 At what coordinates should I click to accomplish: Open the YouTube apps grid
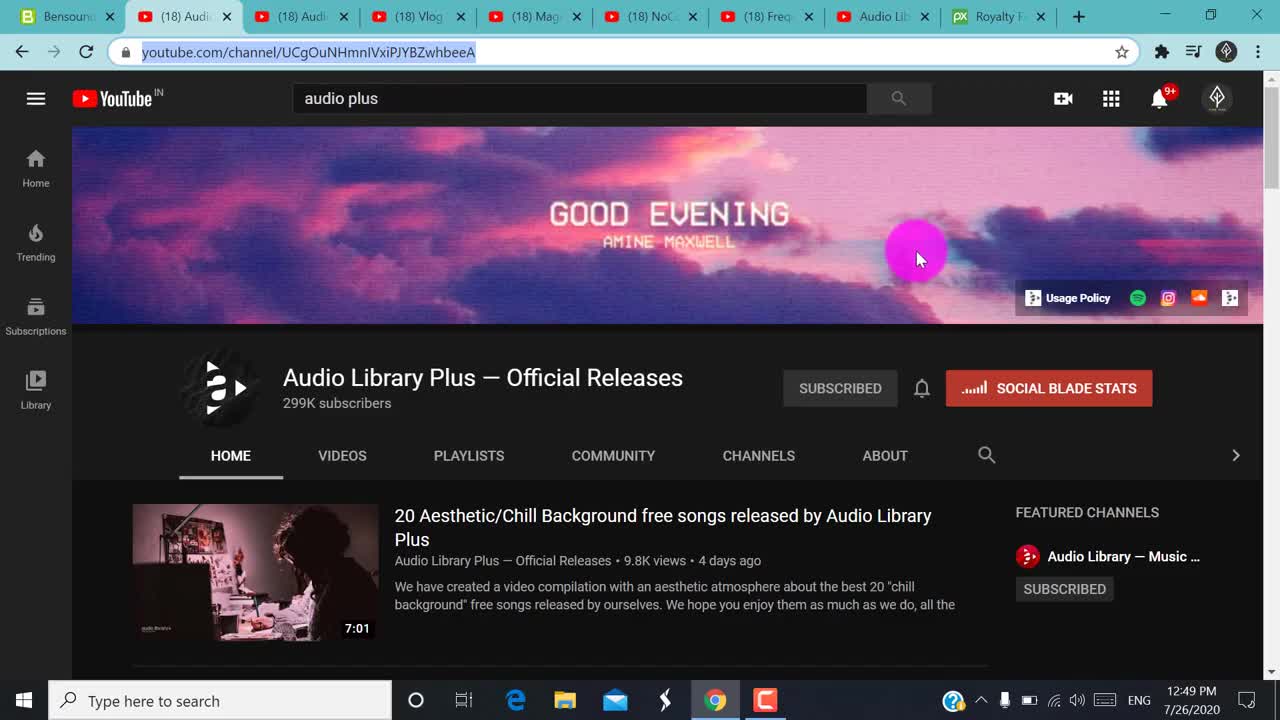pyautogui.click(x=1111, y=98)
